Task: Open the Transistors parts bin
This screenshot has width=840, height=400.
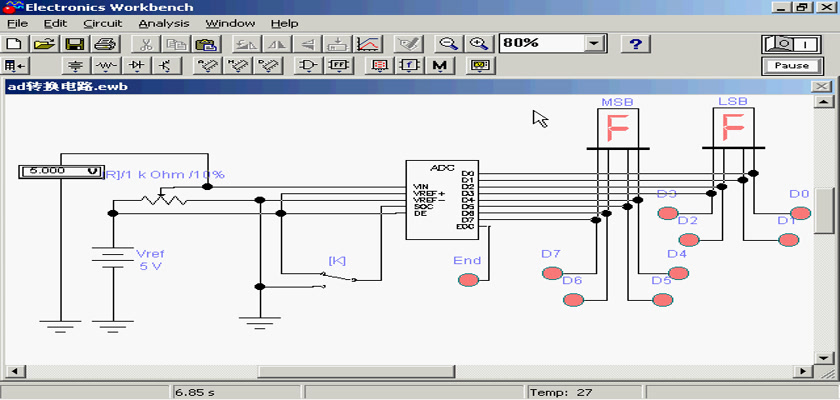Action: 167,66
